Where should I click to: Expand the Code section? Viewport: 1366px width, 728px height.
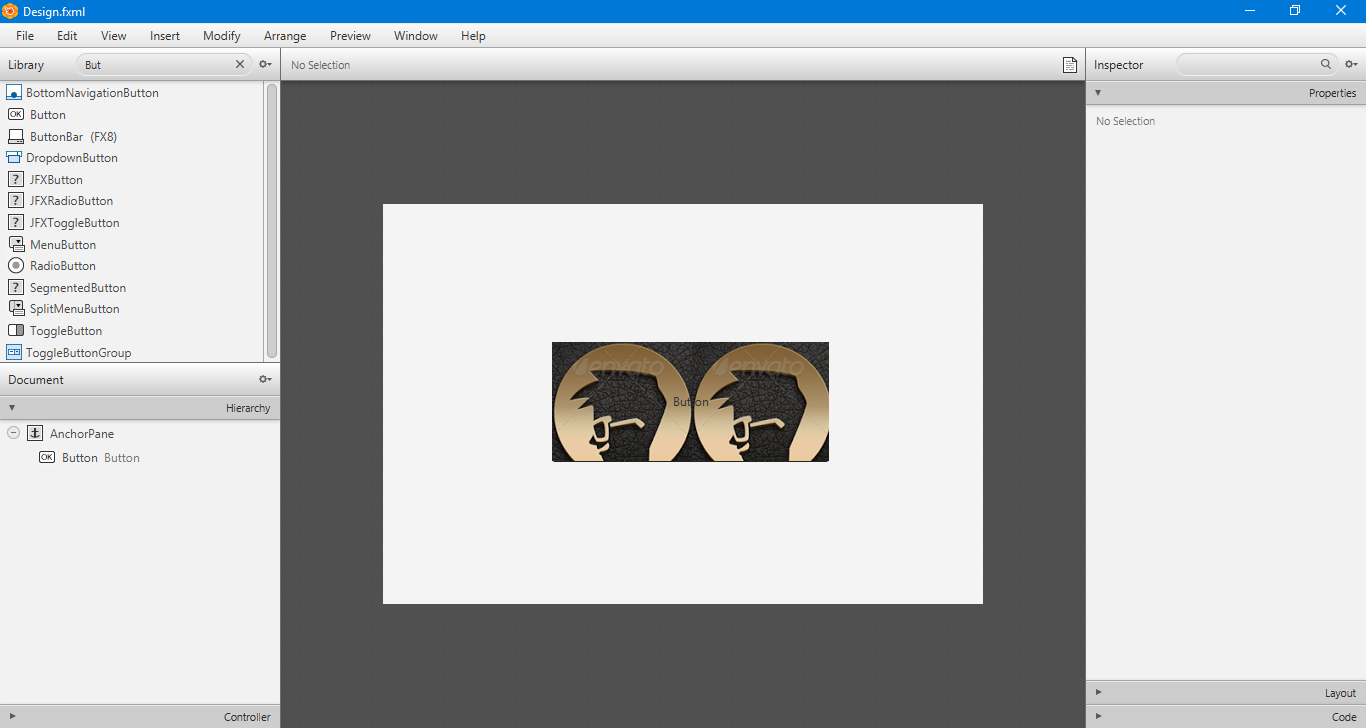(1098, 716)
